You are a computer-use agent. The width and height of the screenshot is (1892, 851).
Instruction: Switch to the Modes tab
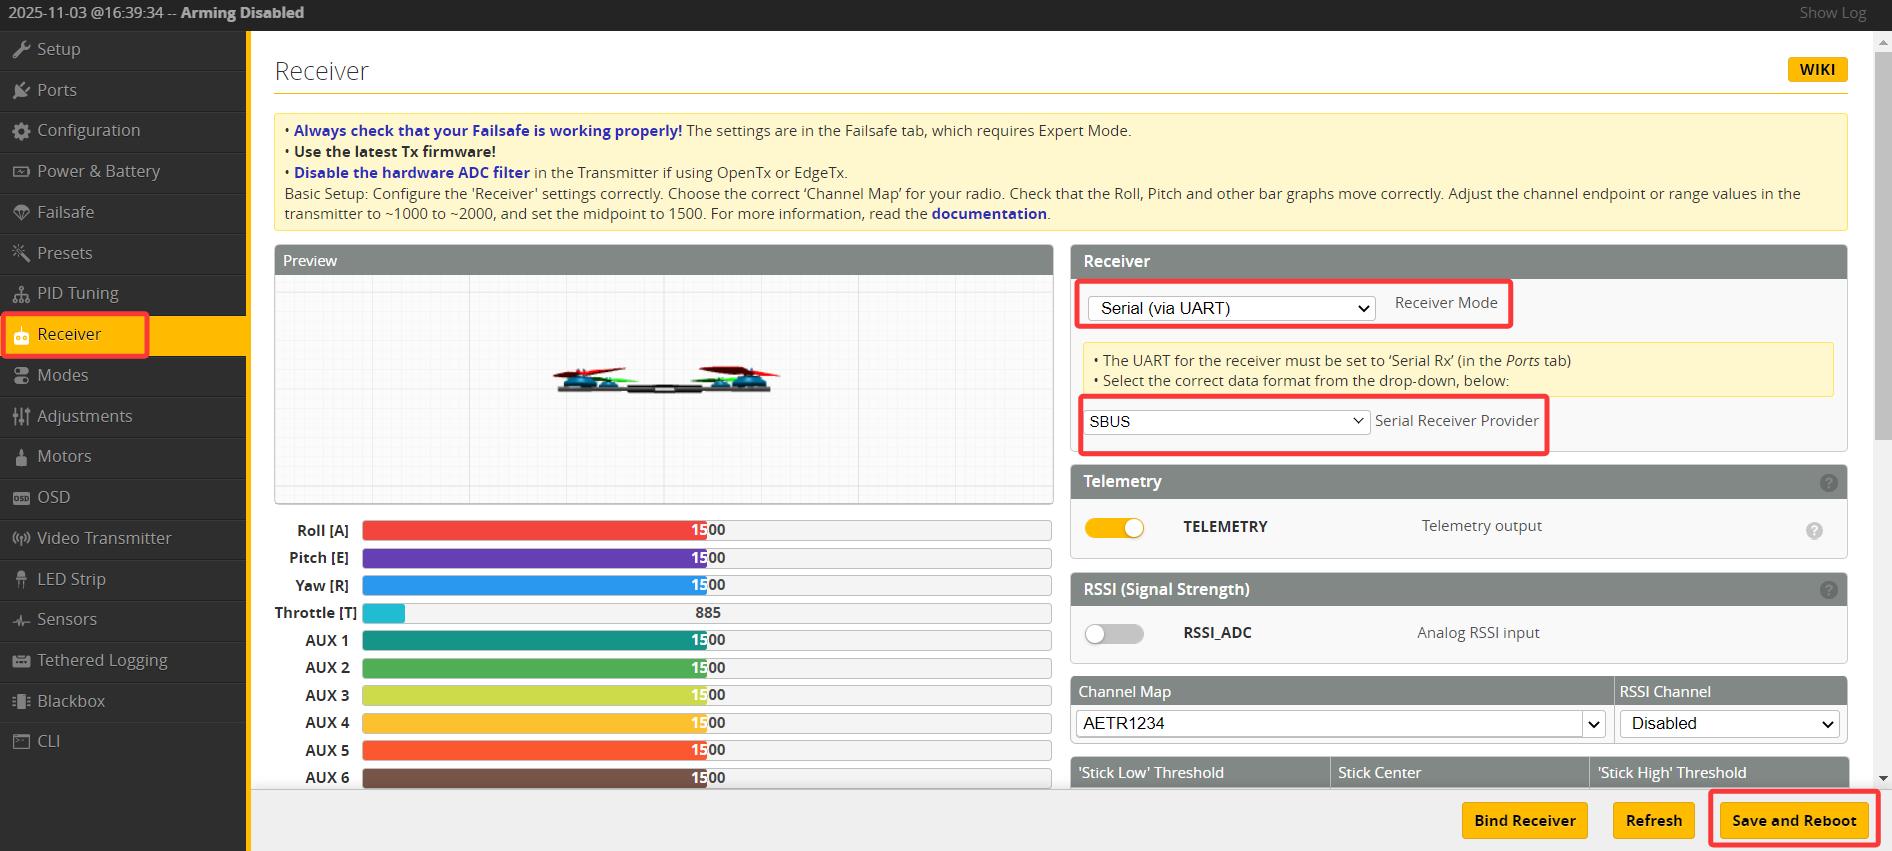point(63,375)
